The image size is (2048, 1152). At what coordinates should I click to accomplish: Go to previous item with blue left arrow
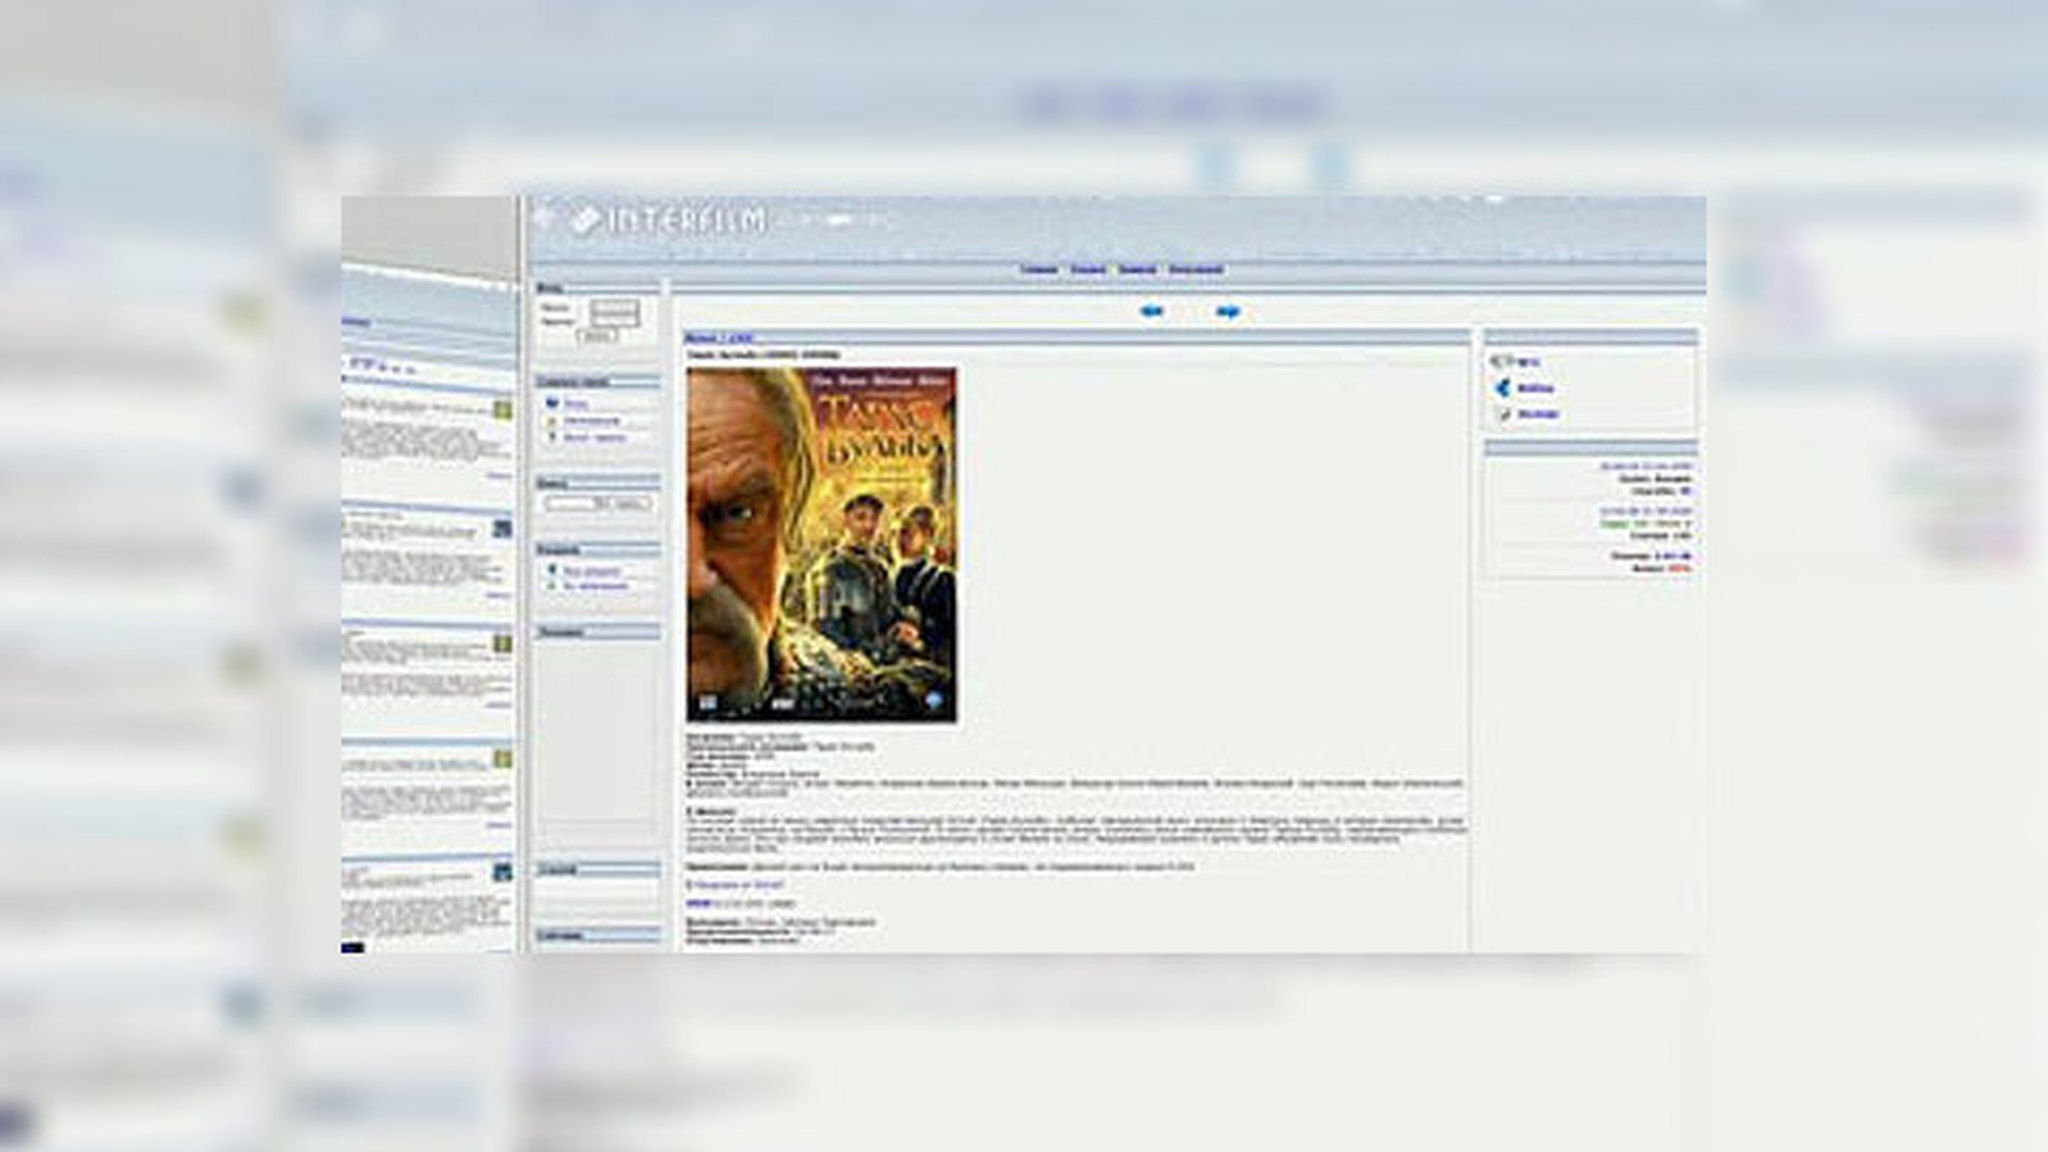click(x=1152, y=312)
